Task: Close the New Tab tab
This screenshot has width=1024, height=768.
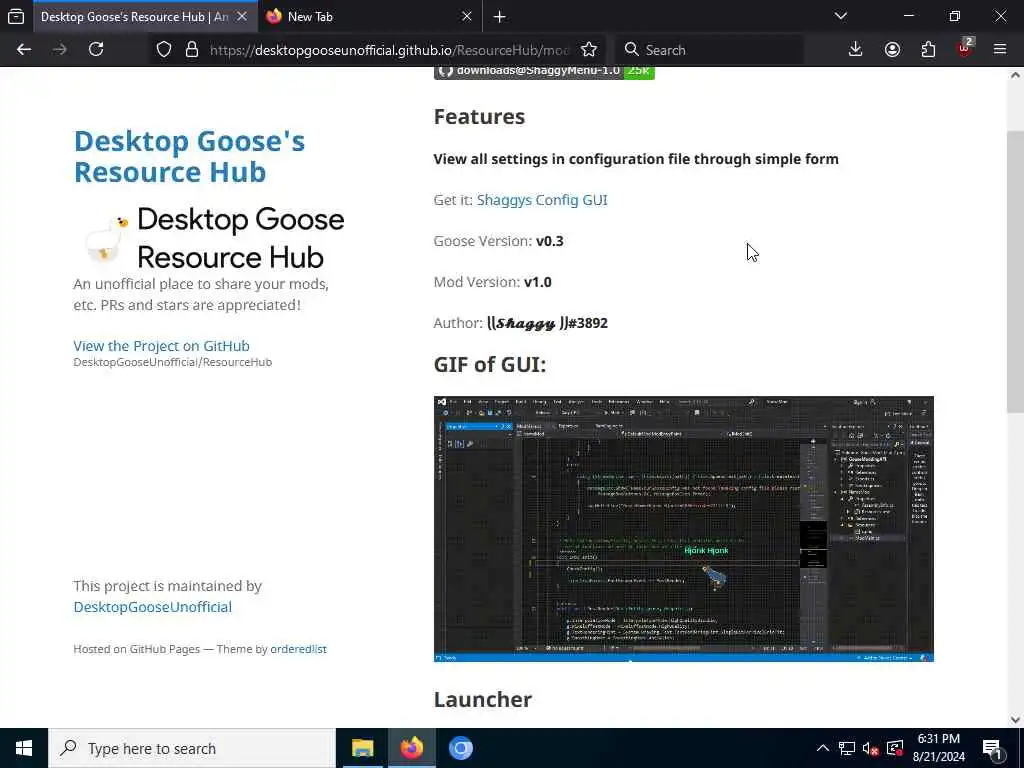Action: click(466, 16)
